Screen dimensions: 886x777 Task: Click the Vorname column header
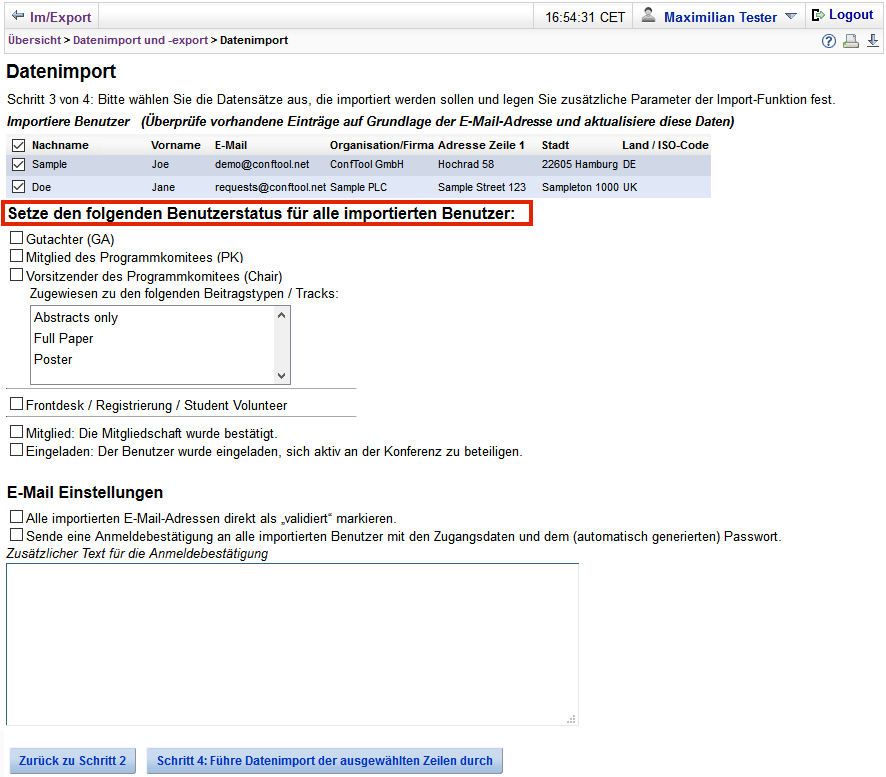pos(176,145)
